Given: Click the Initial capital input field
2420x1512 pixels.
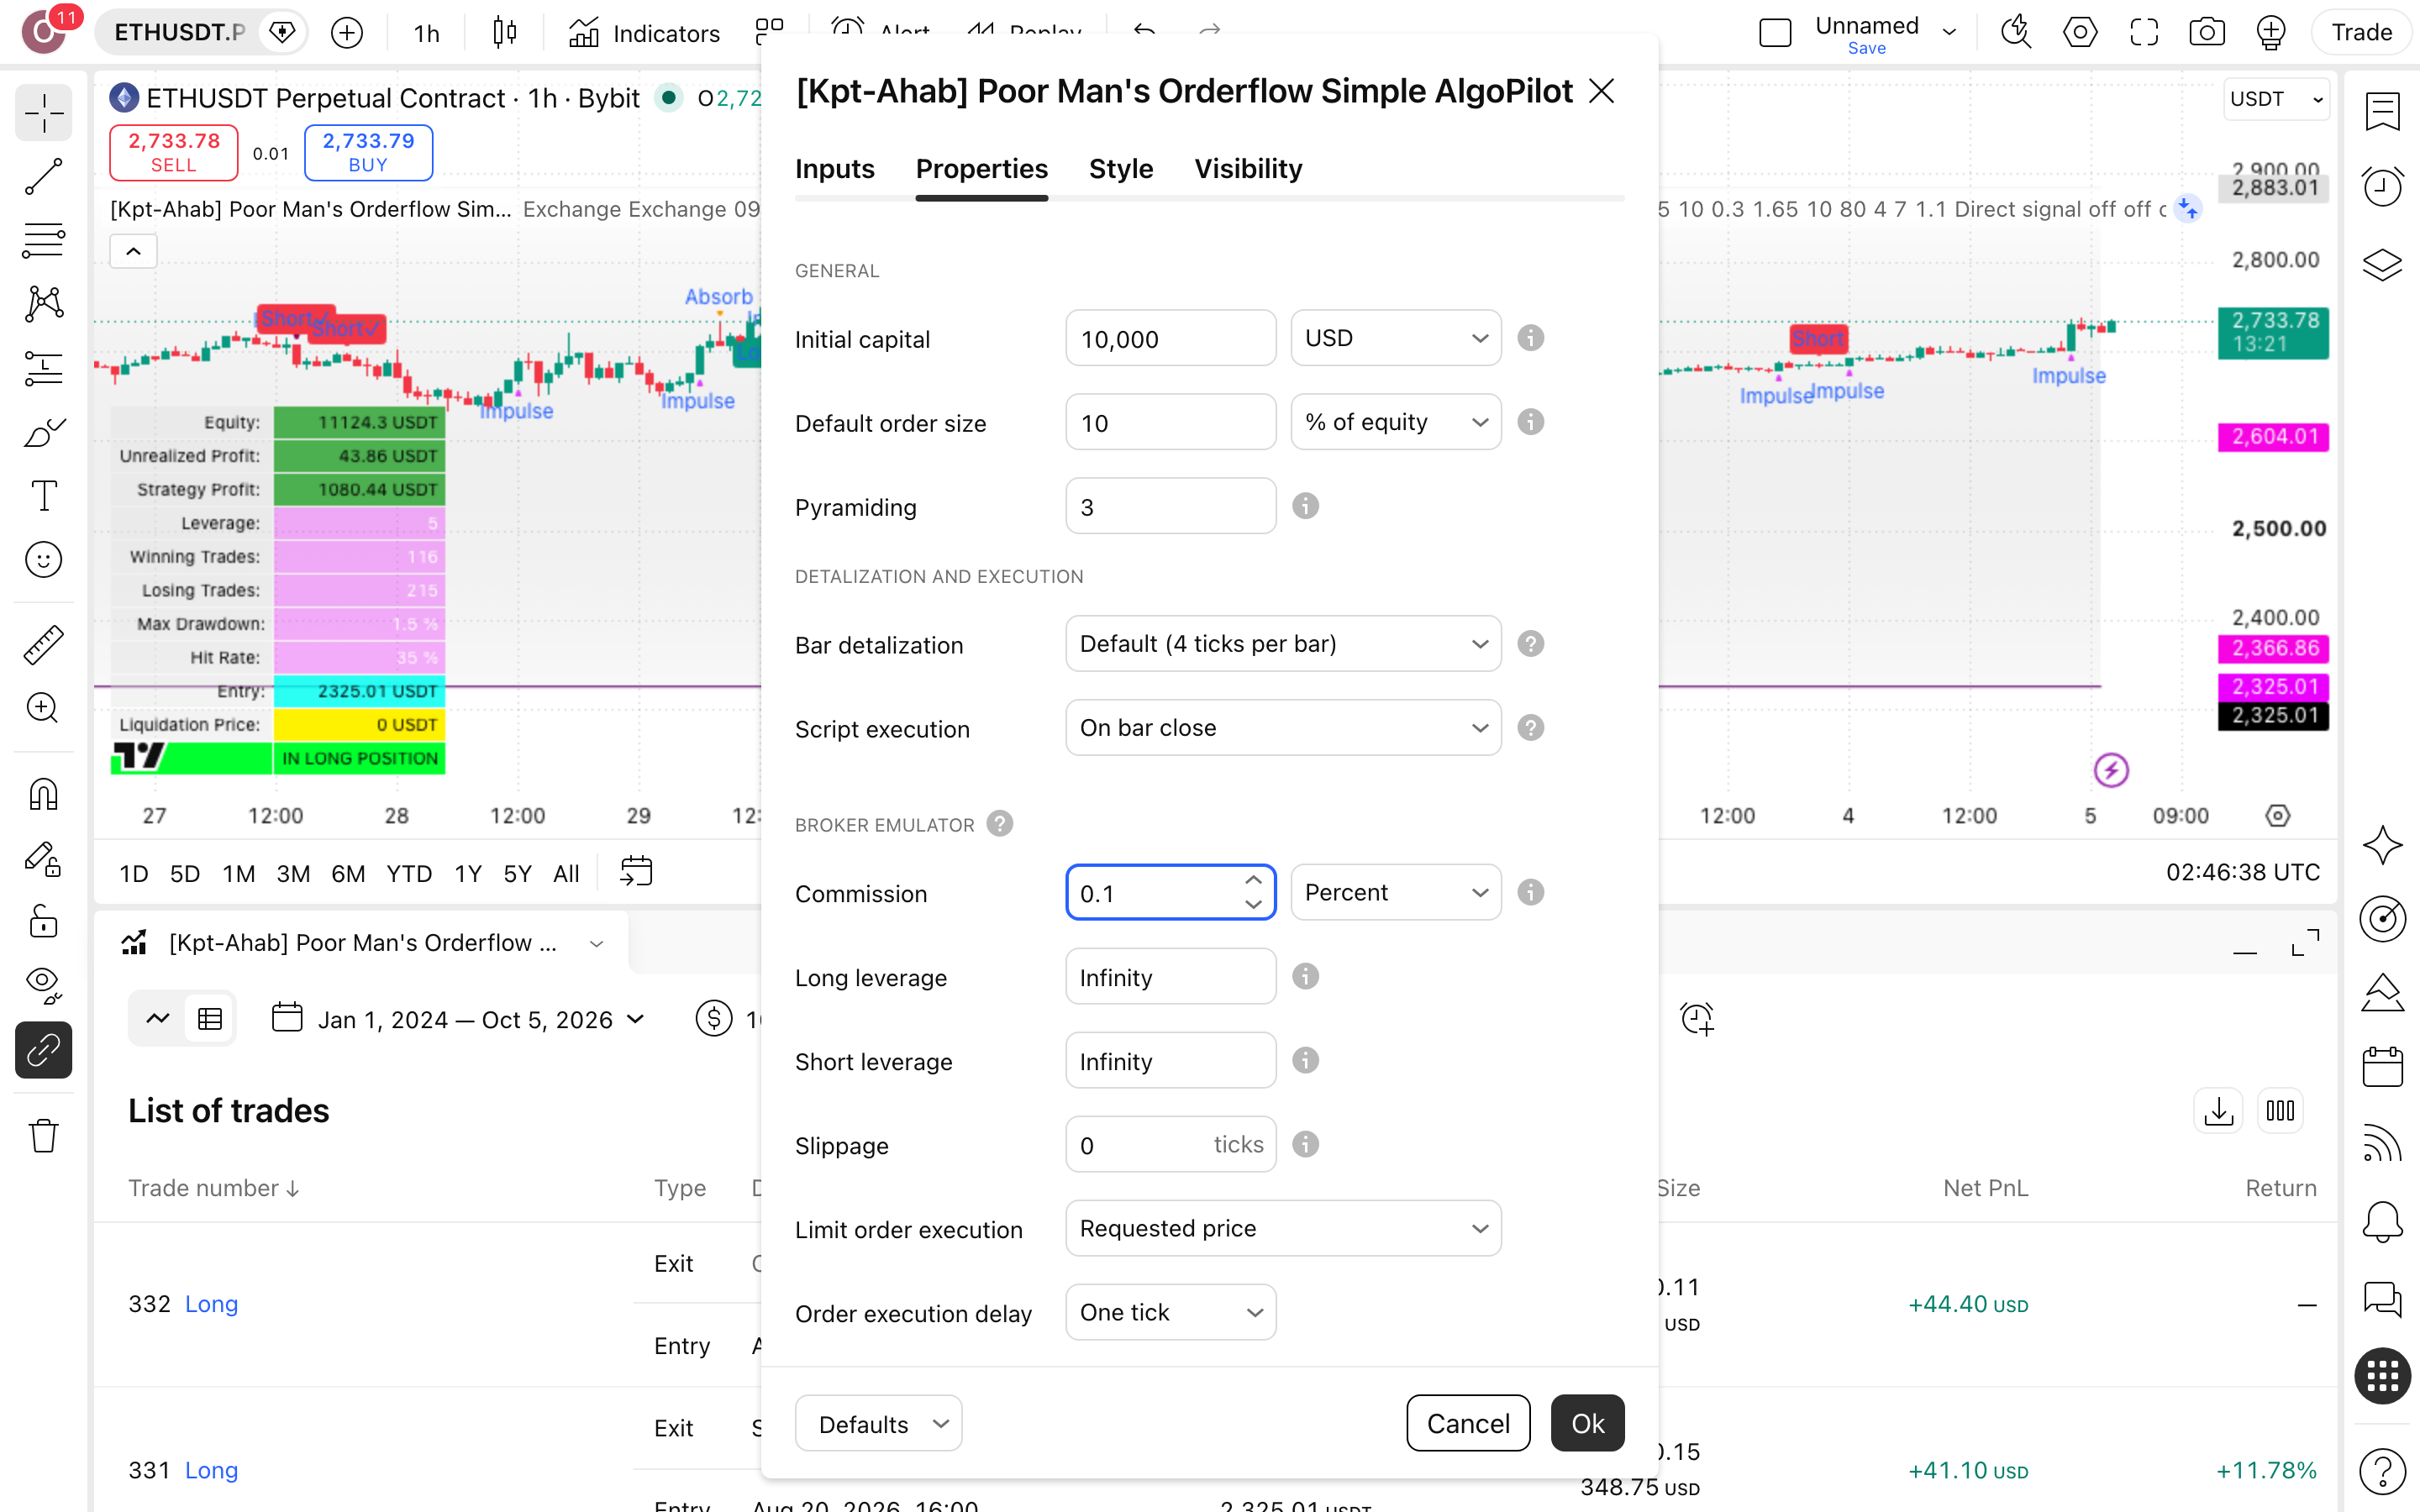Looking at the screenshot, I should pyautogui.click(x=1171, y=338).
